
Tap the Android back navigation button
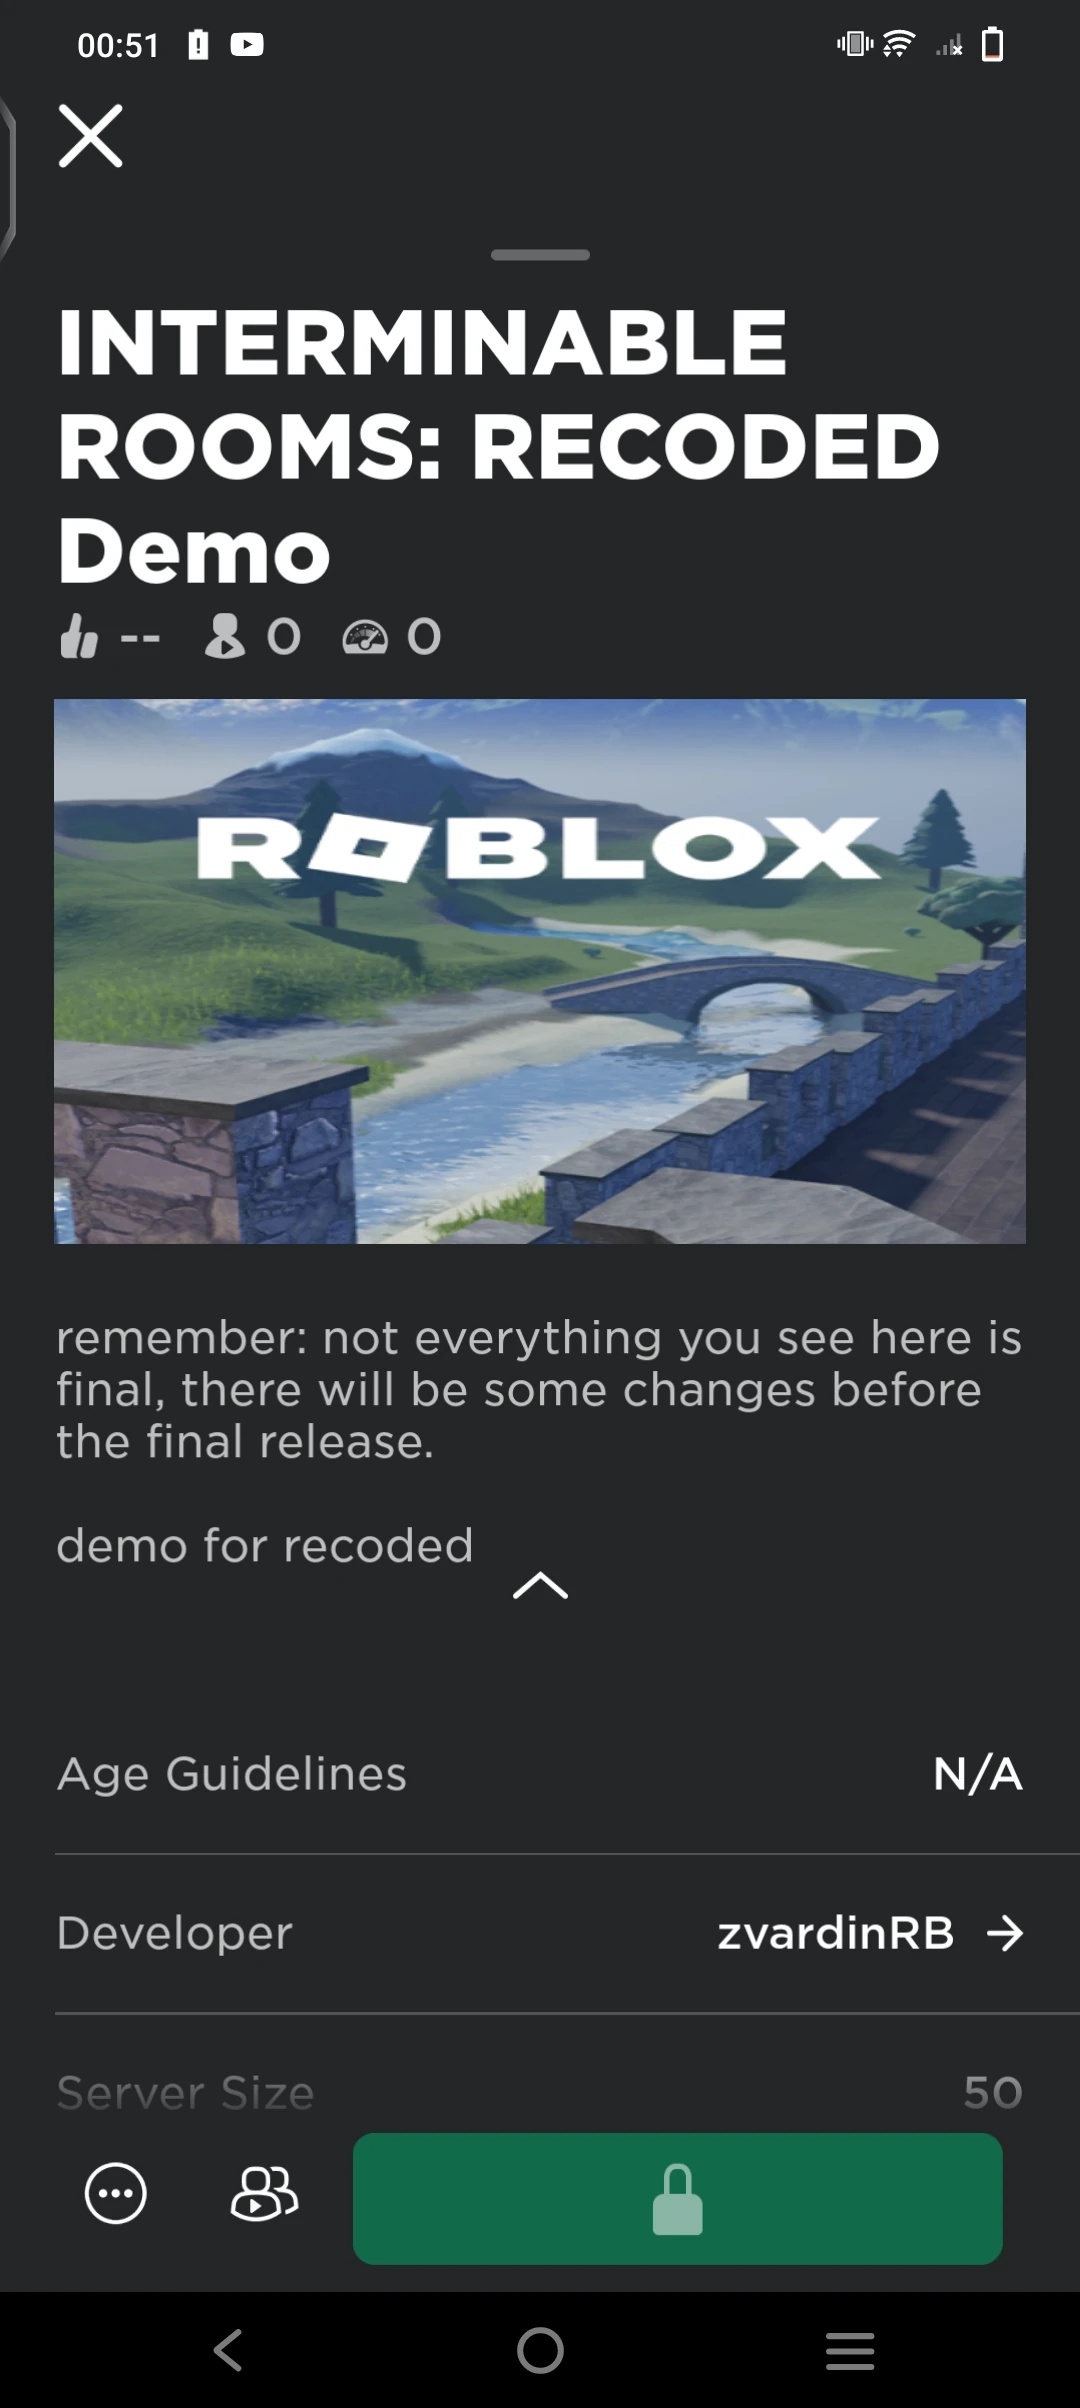coord(228,2350)
